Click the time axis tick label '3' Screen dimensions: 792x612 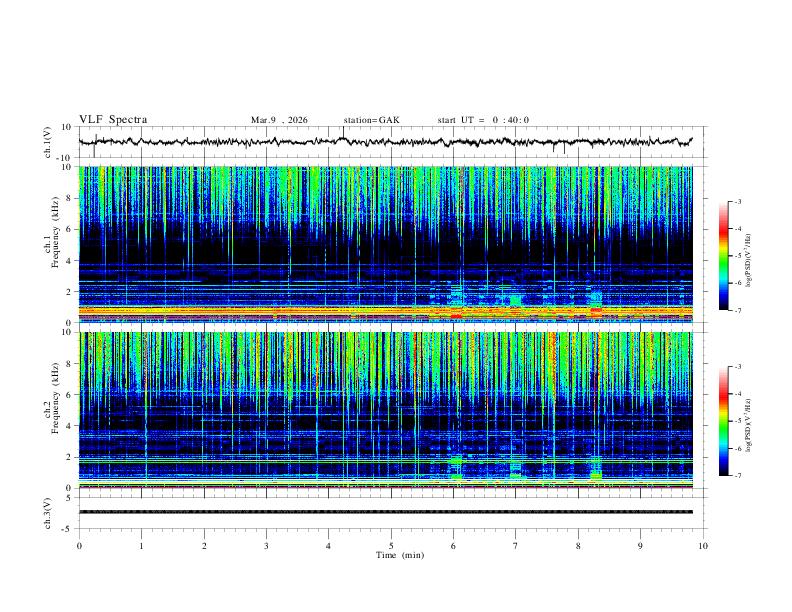coord(266,546)
